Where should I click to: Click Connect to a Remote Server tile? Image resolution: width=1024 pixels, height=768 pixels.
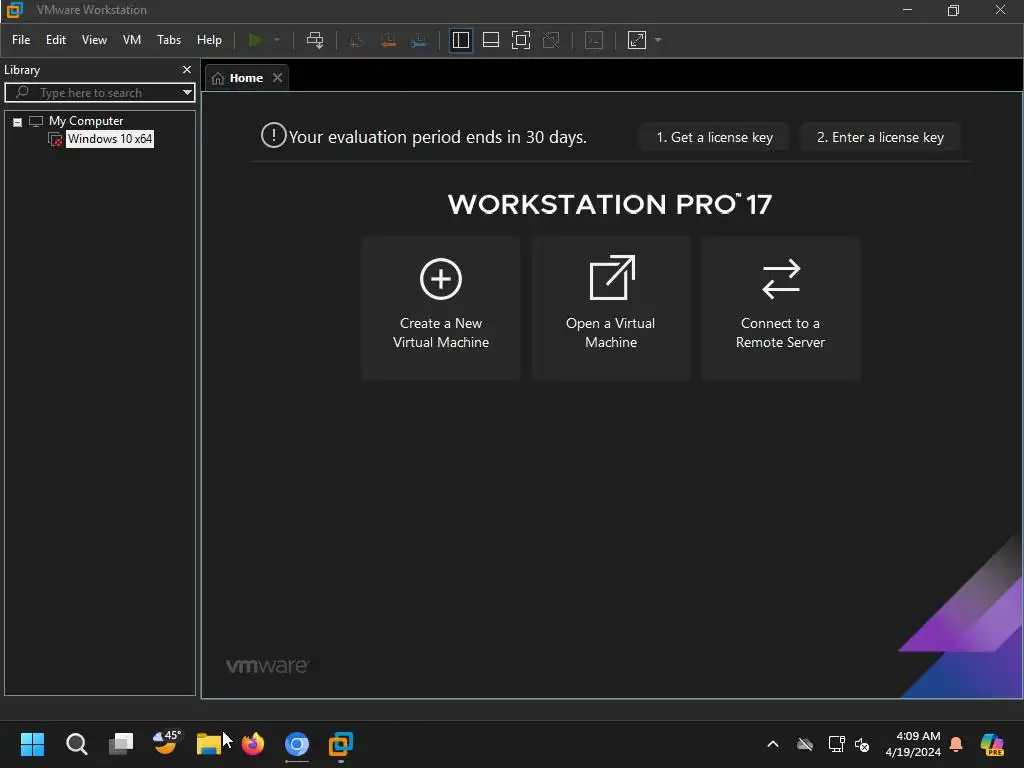(780, 308)
